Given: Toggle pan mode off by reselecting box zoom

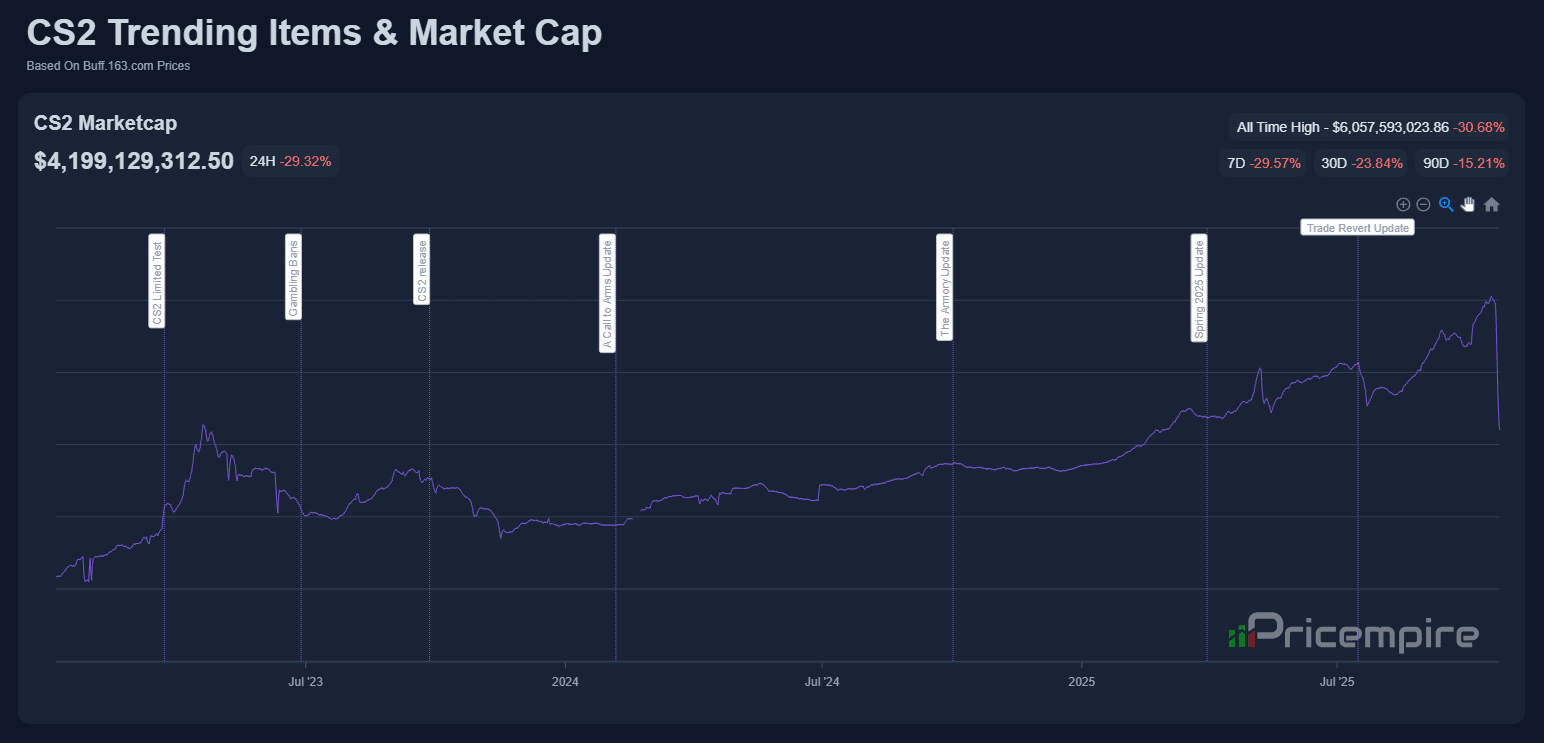Looking at the screenshot, I should pyautogui.click(x=1446, y=204).
